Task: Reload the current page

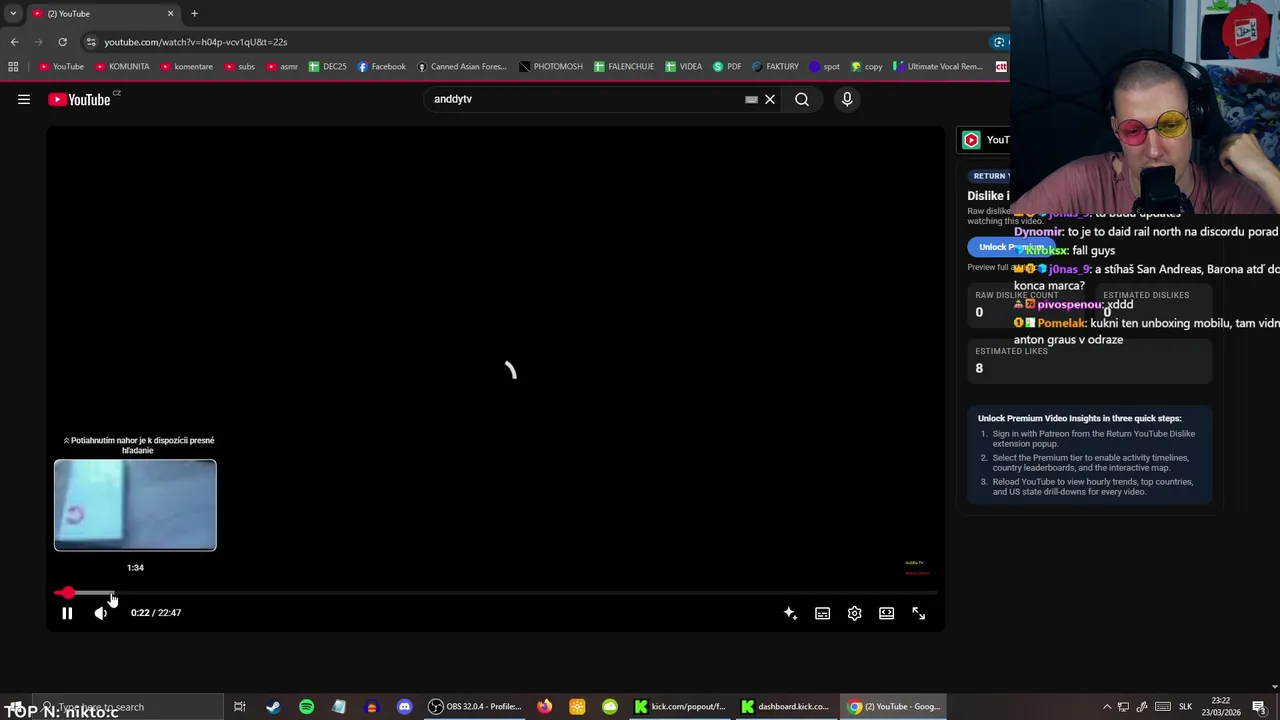Action: (62, 42)
